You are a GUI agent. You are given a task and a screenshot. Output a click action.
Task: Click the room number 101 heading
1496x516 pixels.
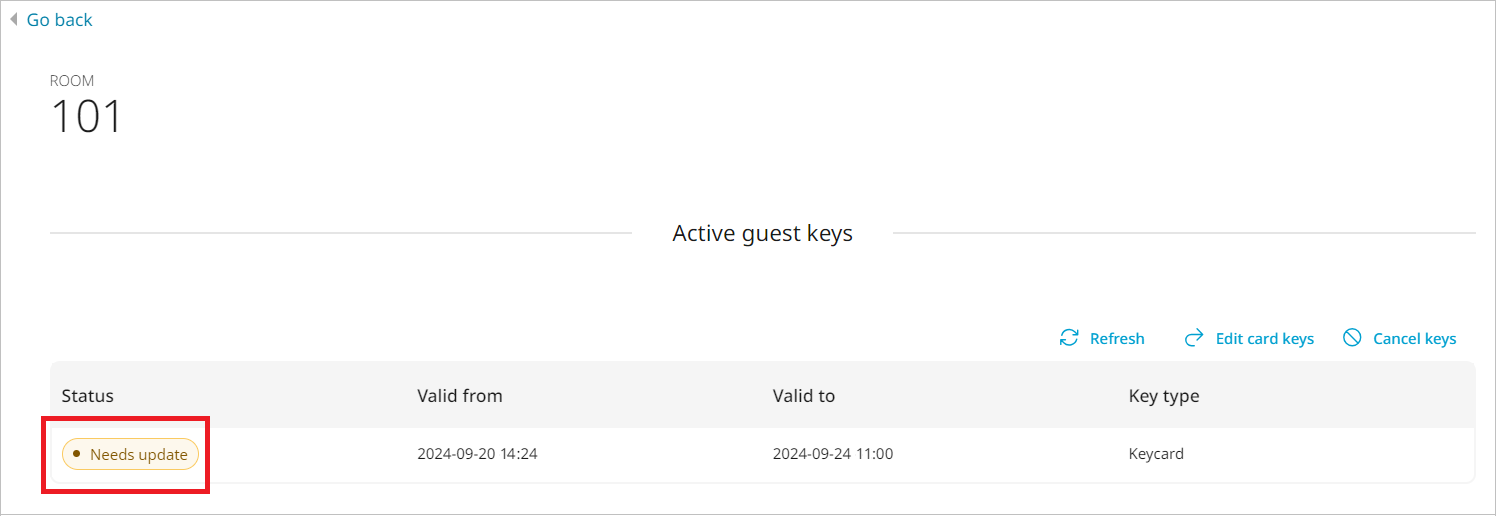87,117
